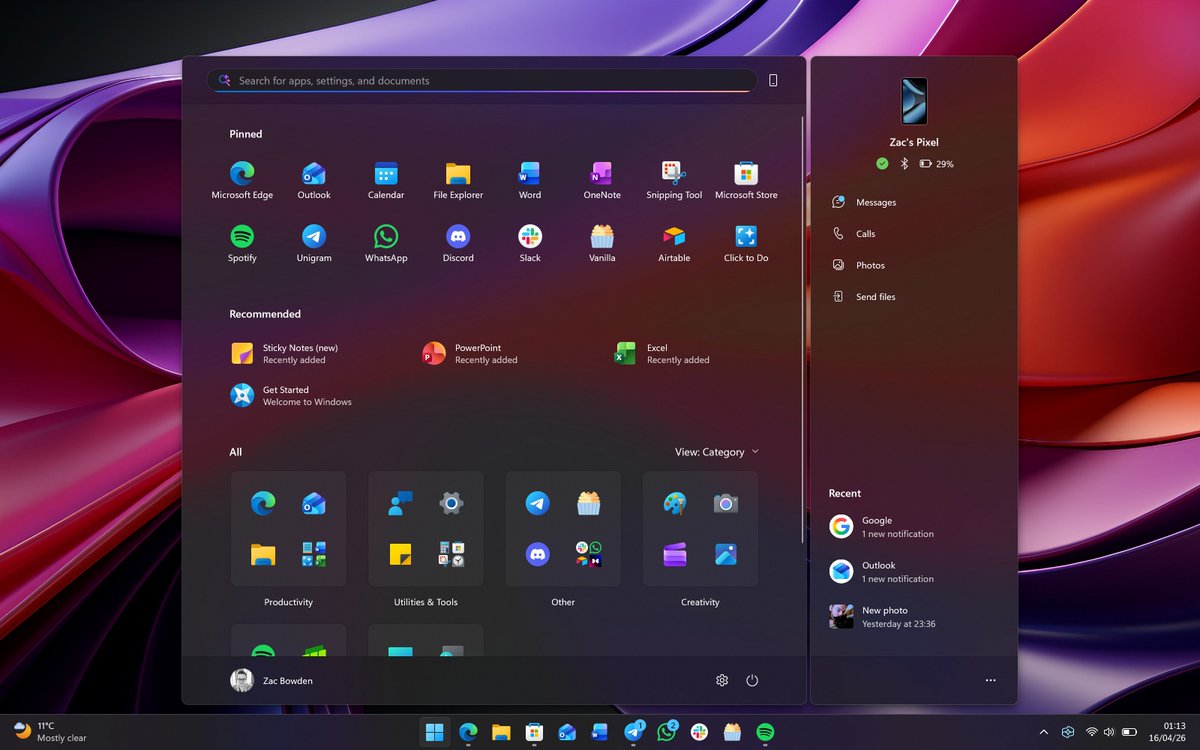Launch Word from Pinned apps

click(x=530, y=180)
